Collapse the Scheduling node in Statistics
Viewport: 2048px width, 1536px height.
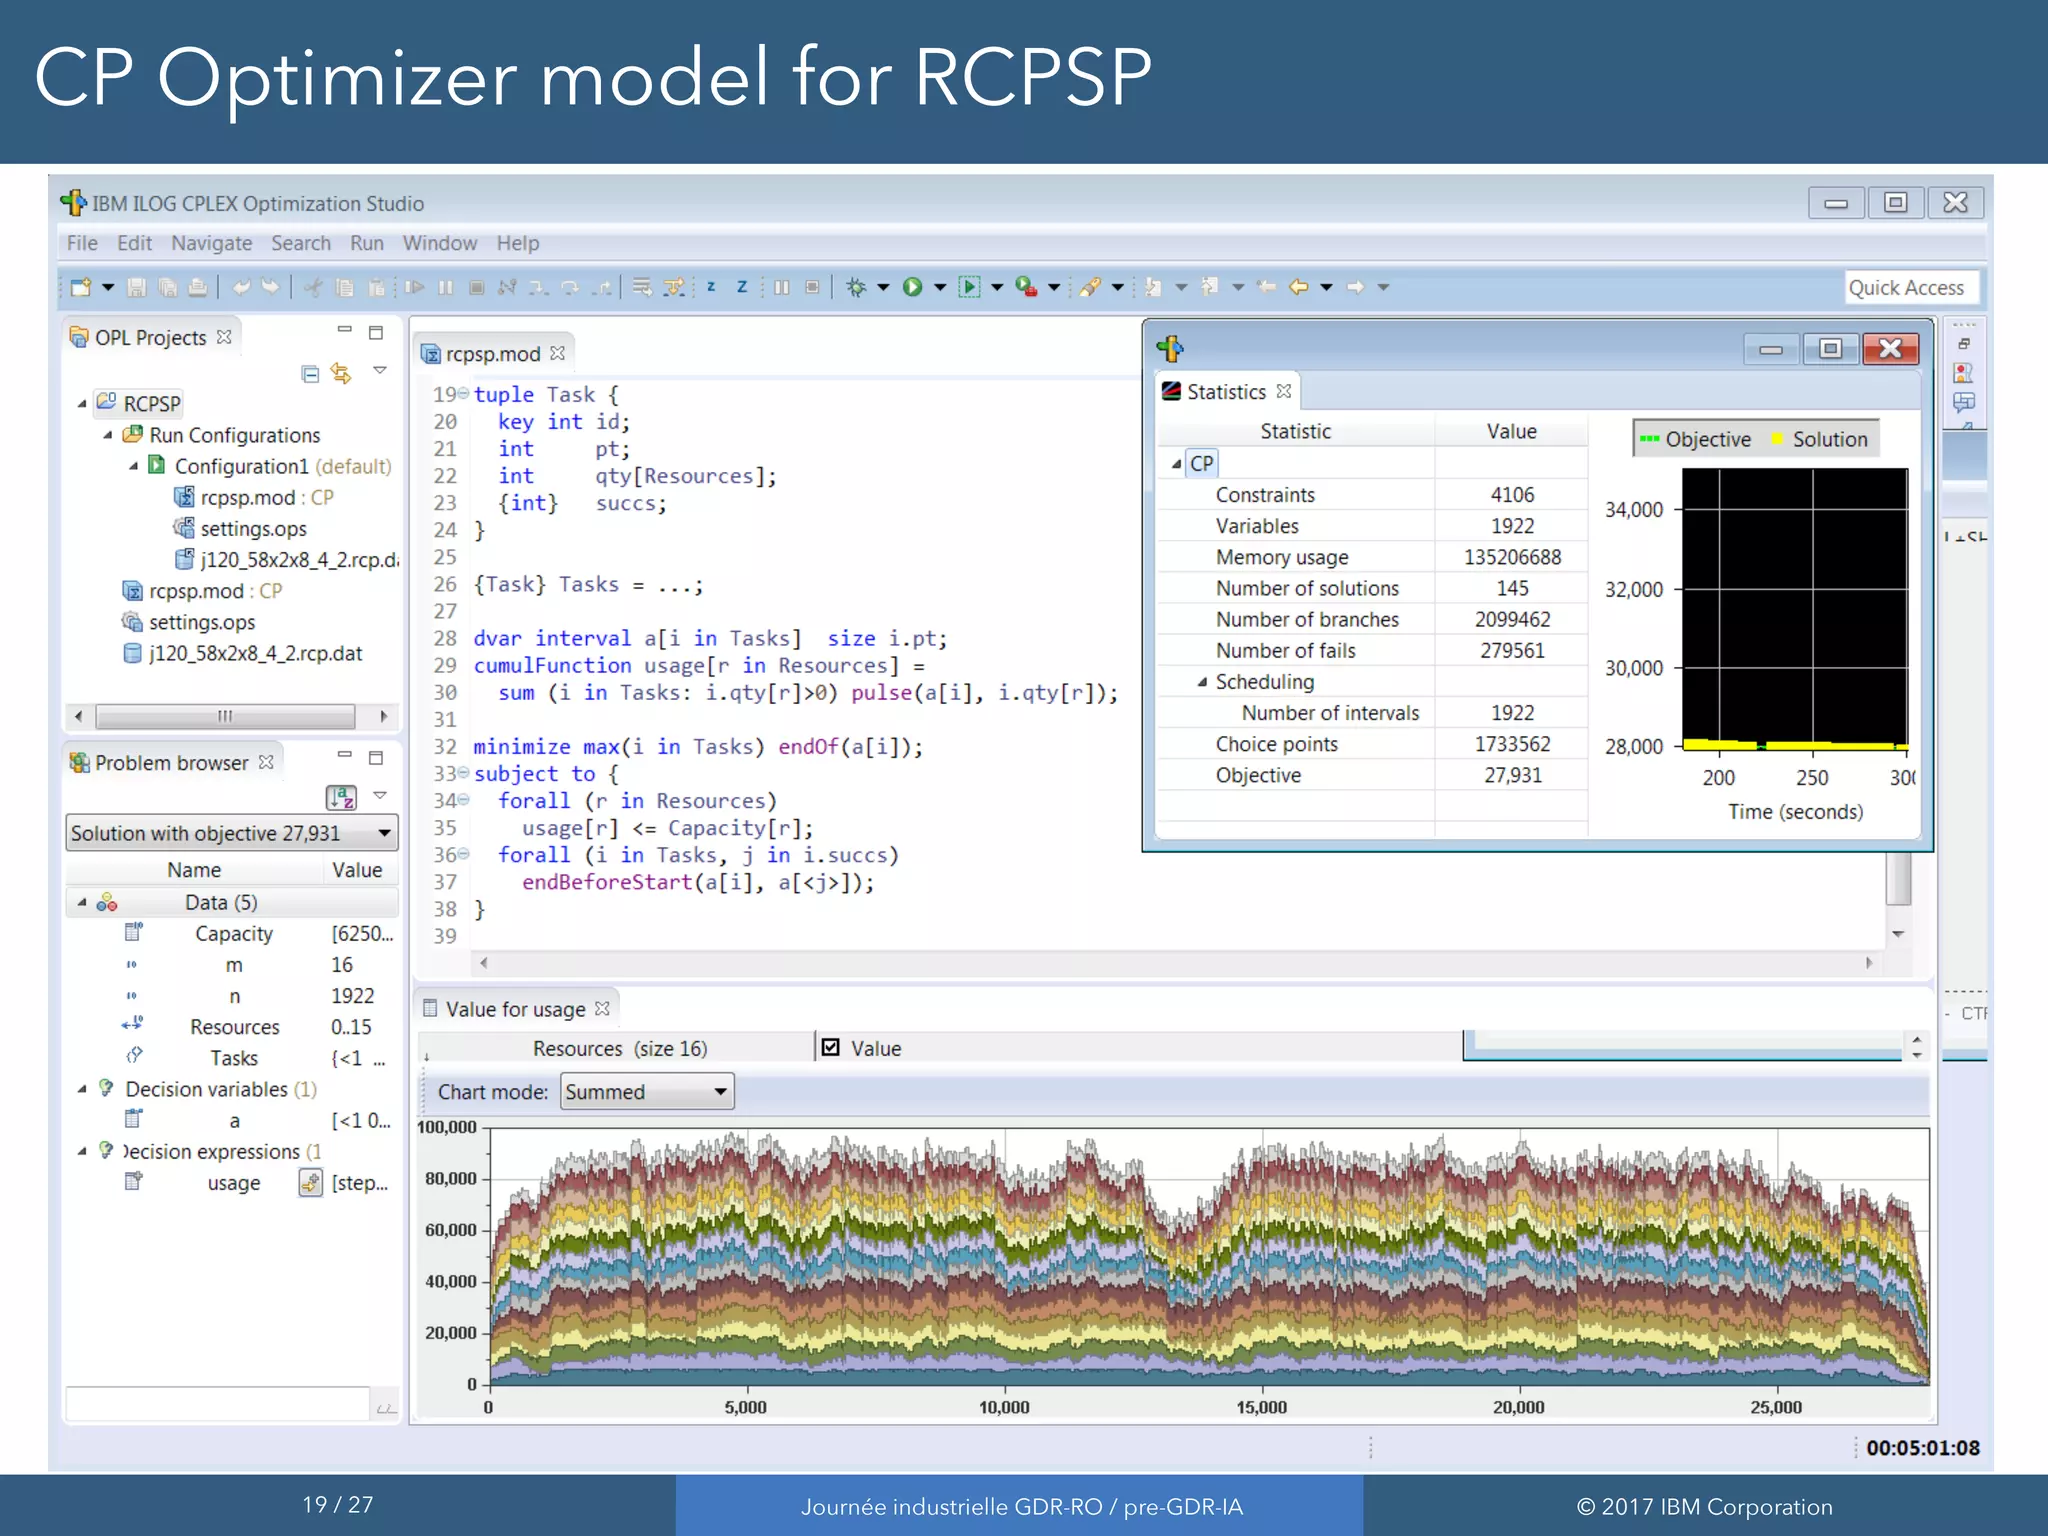click(x=1203, y=682)
